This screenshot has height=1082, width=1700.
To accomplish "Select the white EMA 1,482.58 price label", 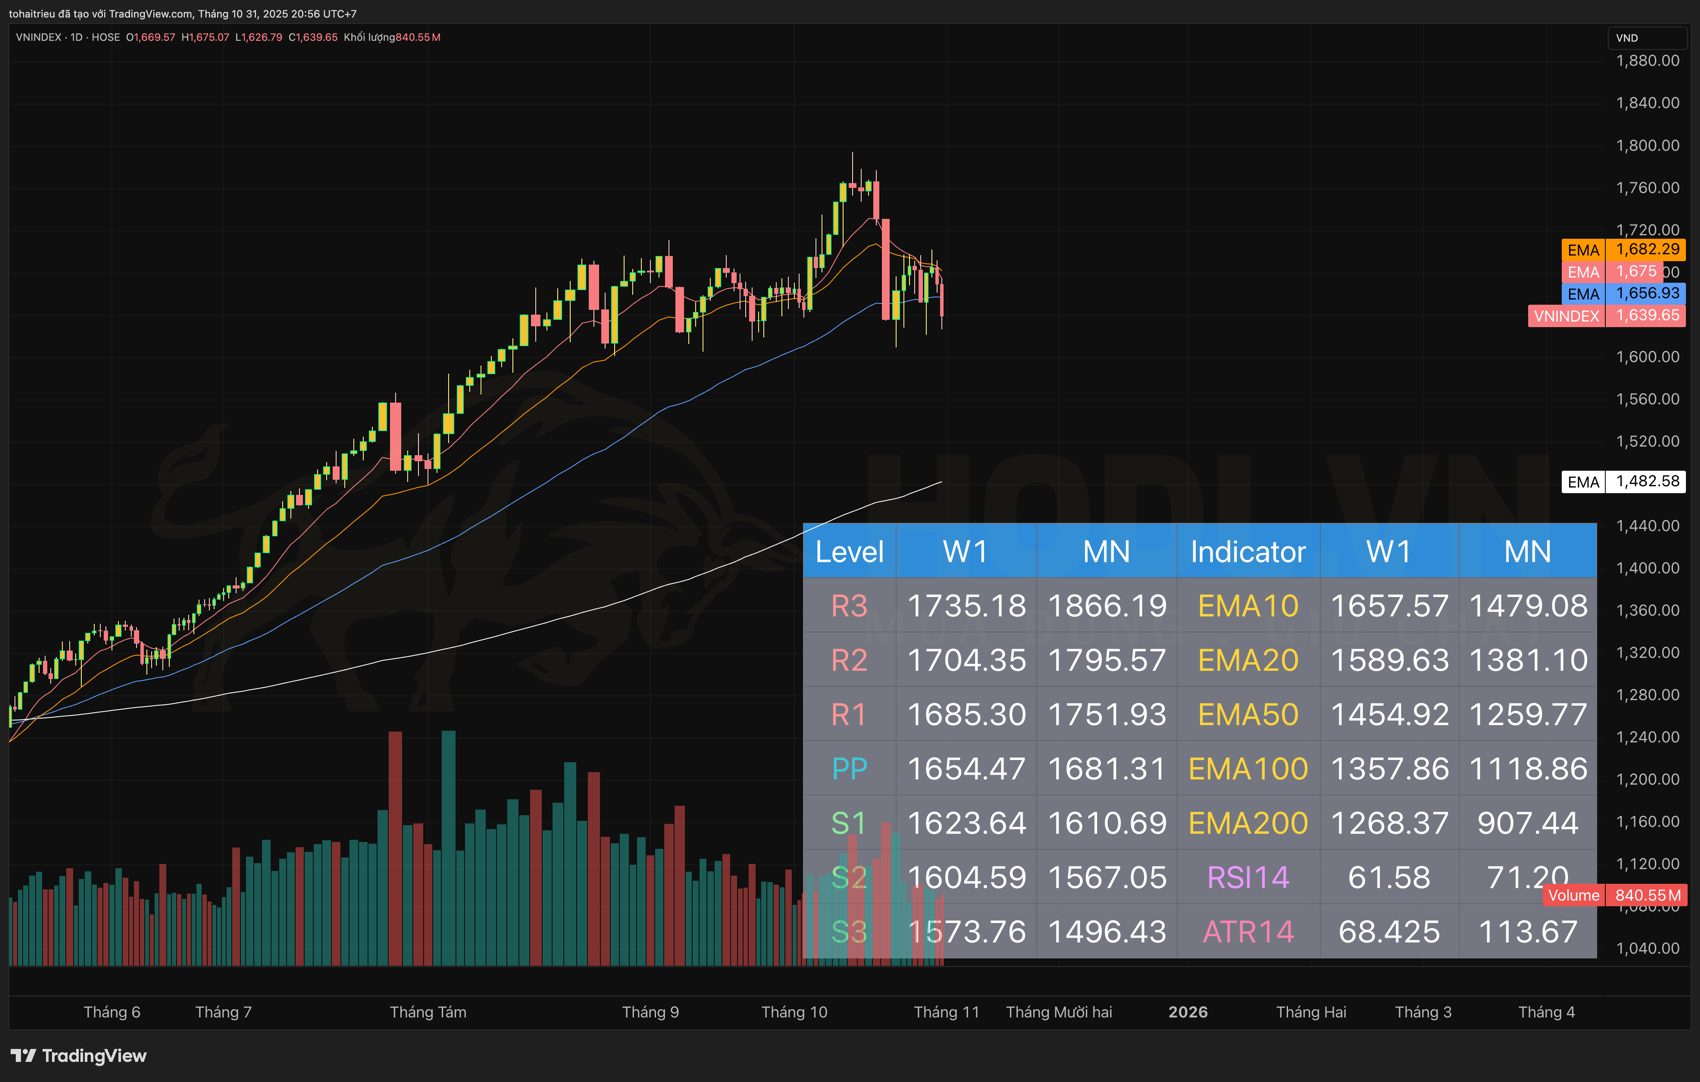I will coord(1623,482).
